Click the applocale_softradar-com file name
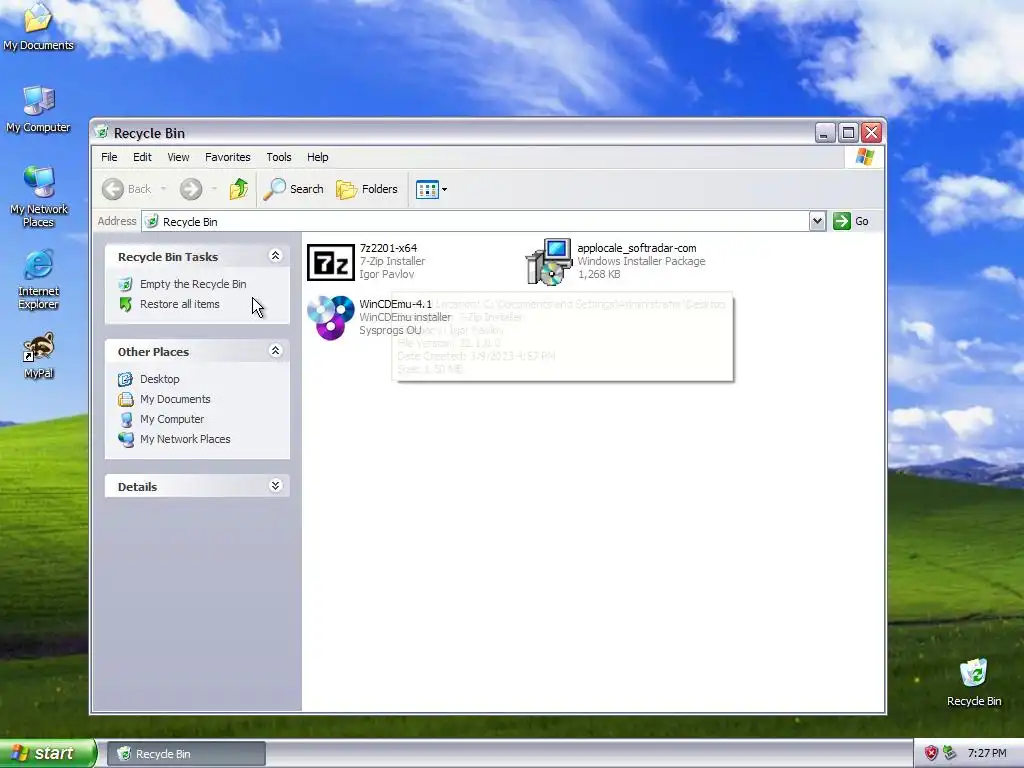Image resolution: width=1024 pixels, height=768 pixels. 637,248
